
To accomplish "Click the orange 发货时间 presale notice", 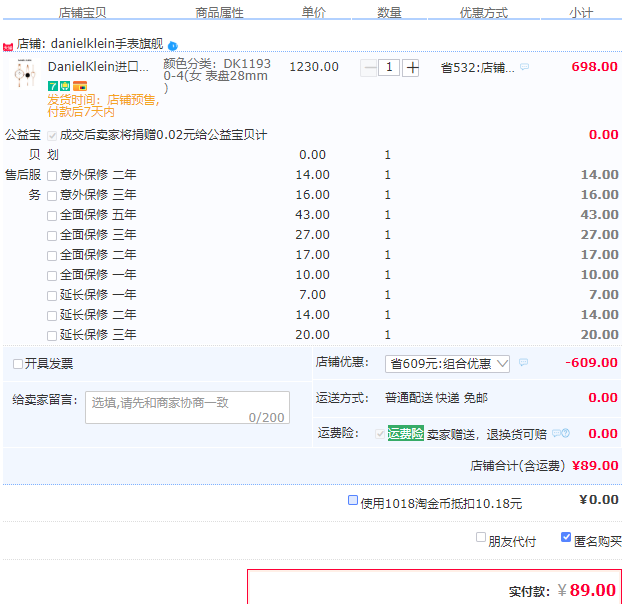I will pyautogui.click(x=104, y=105).
